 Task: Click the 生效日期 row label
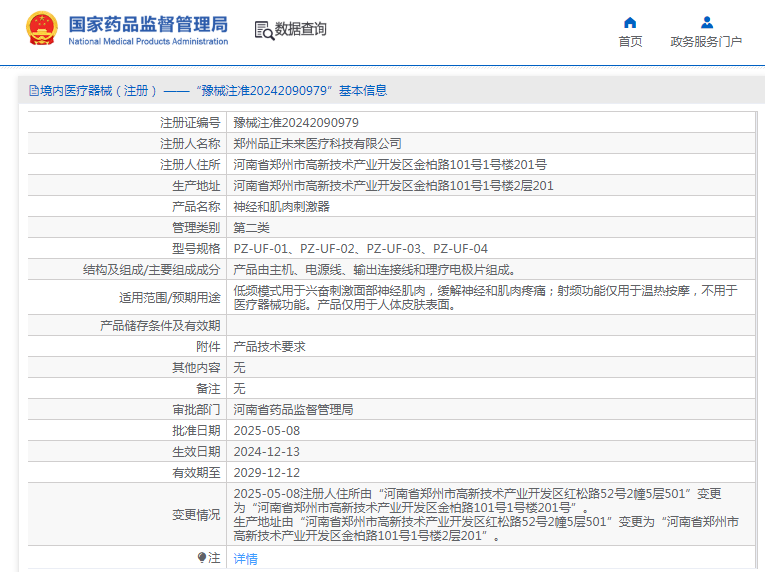196,451
